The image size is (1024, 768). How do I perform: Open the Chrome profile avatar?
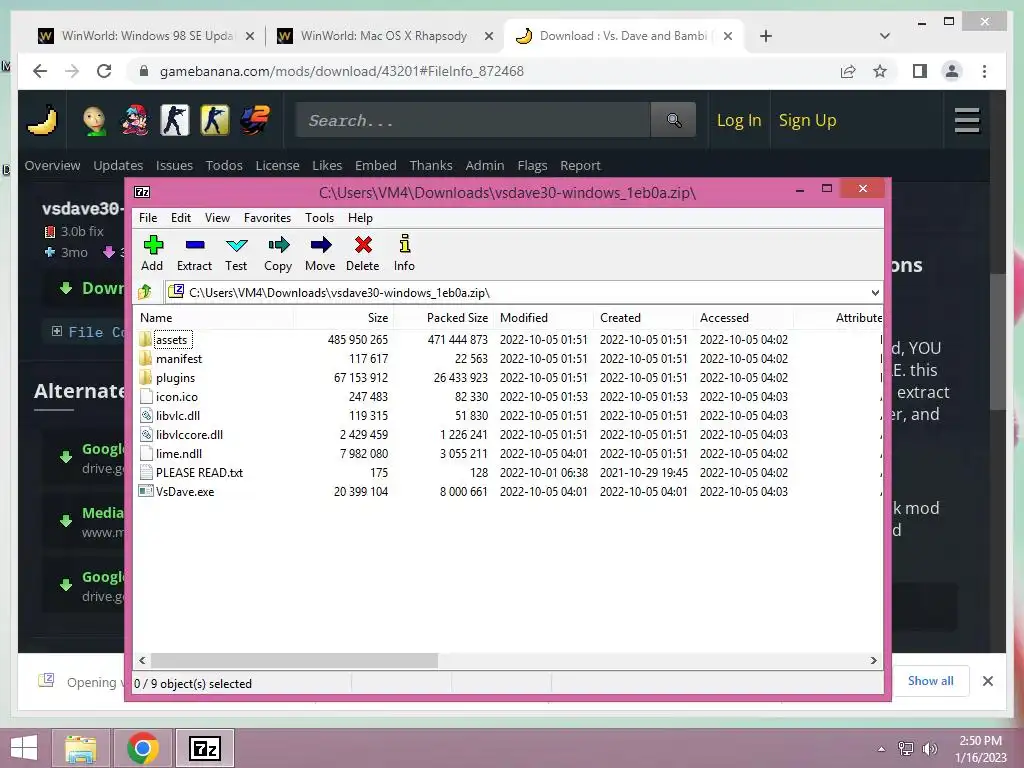tap(952, 71)
